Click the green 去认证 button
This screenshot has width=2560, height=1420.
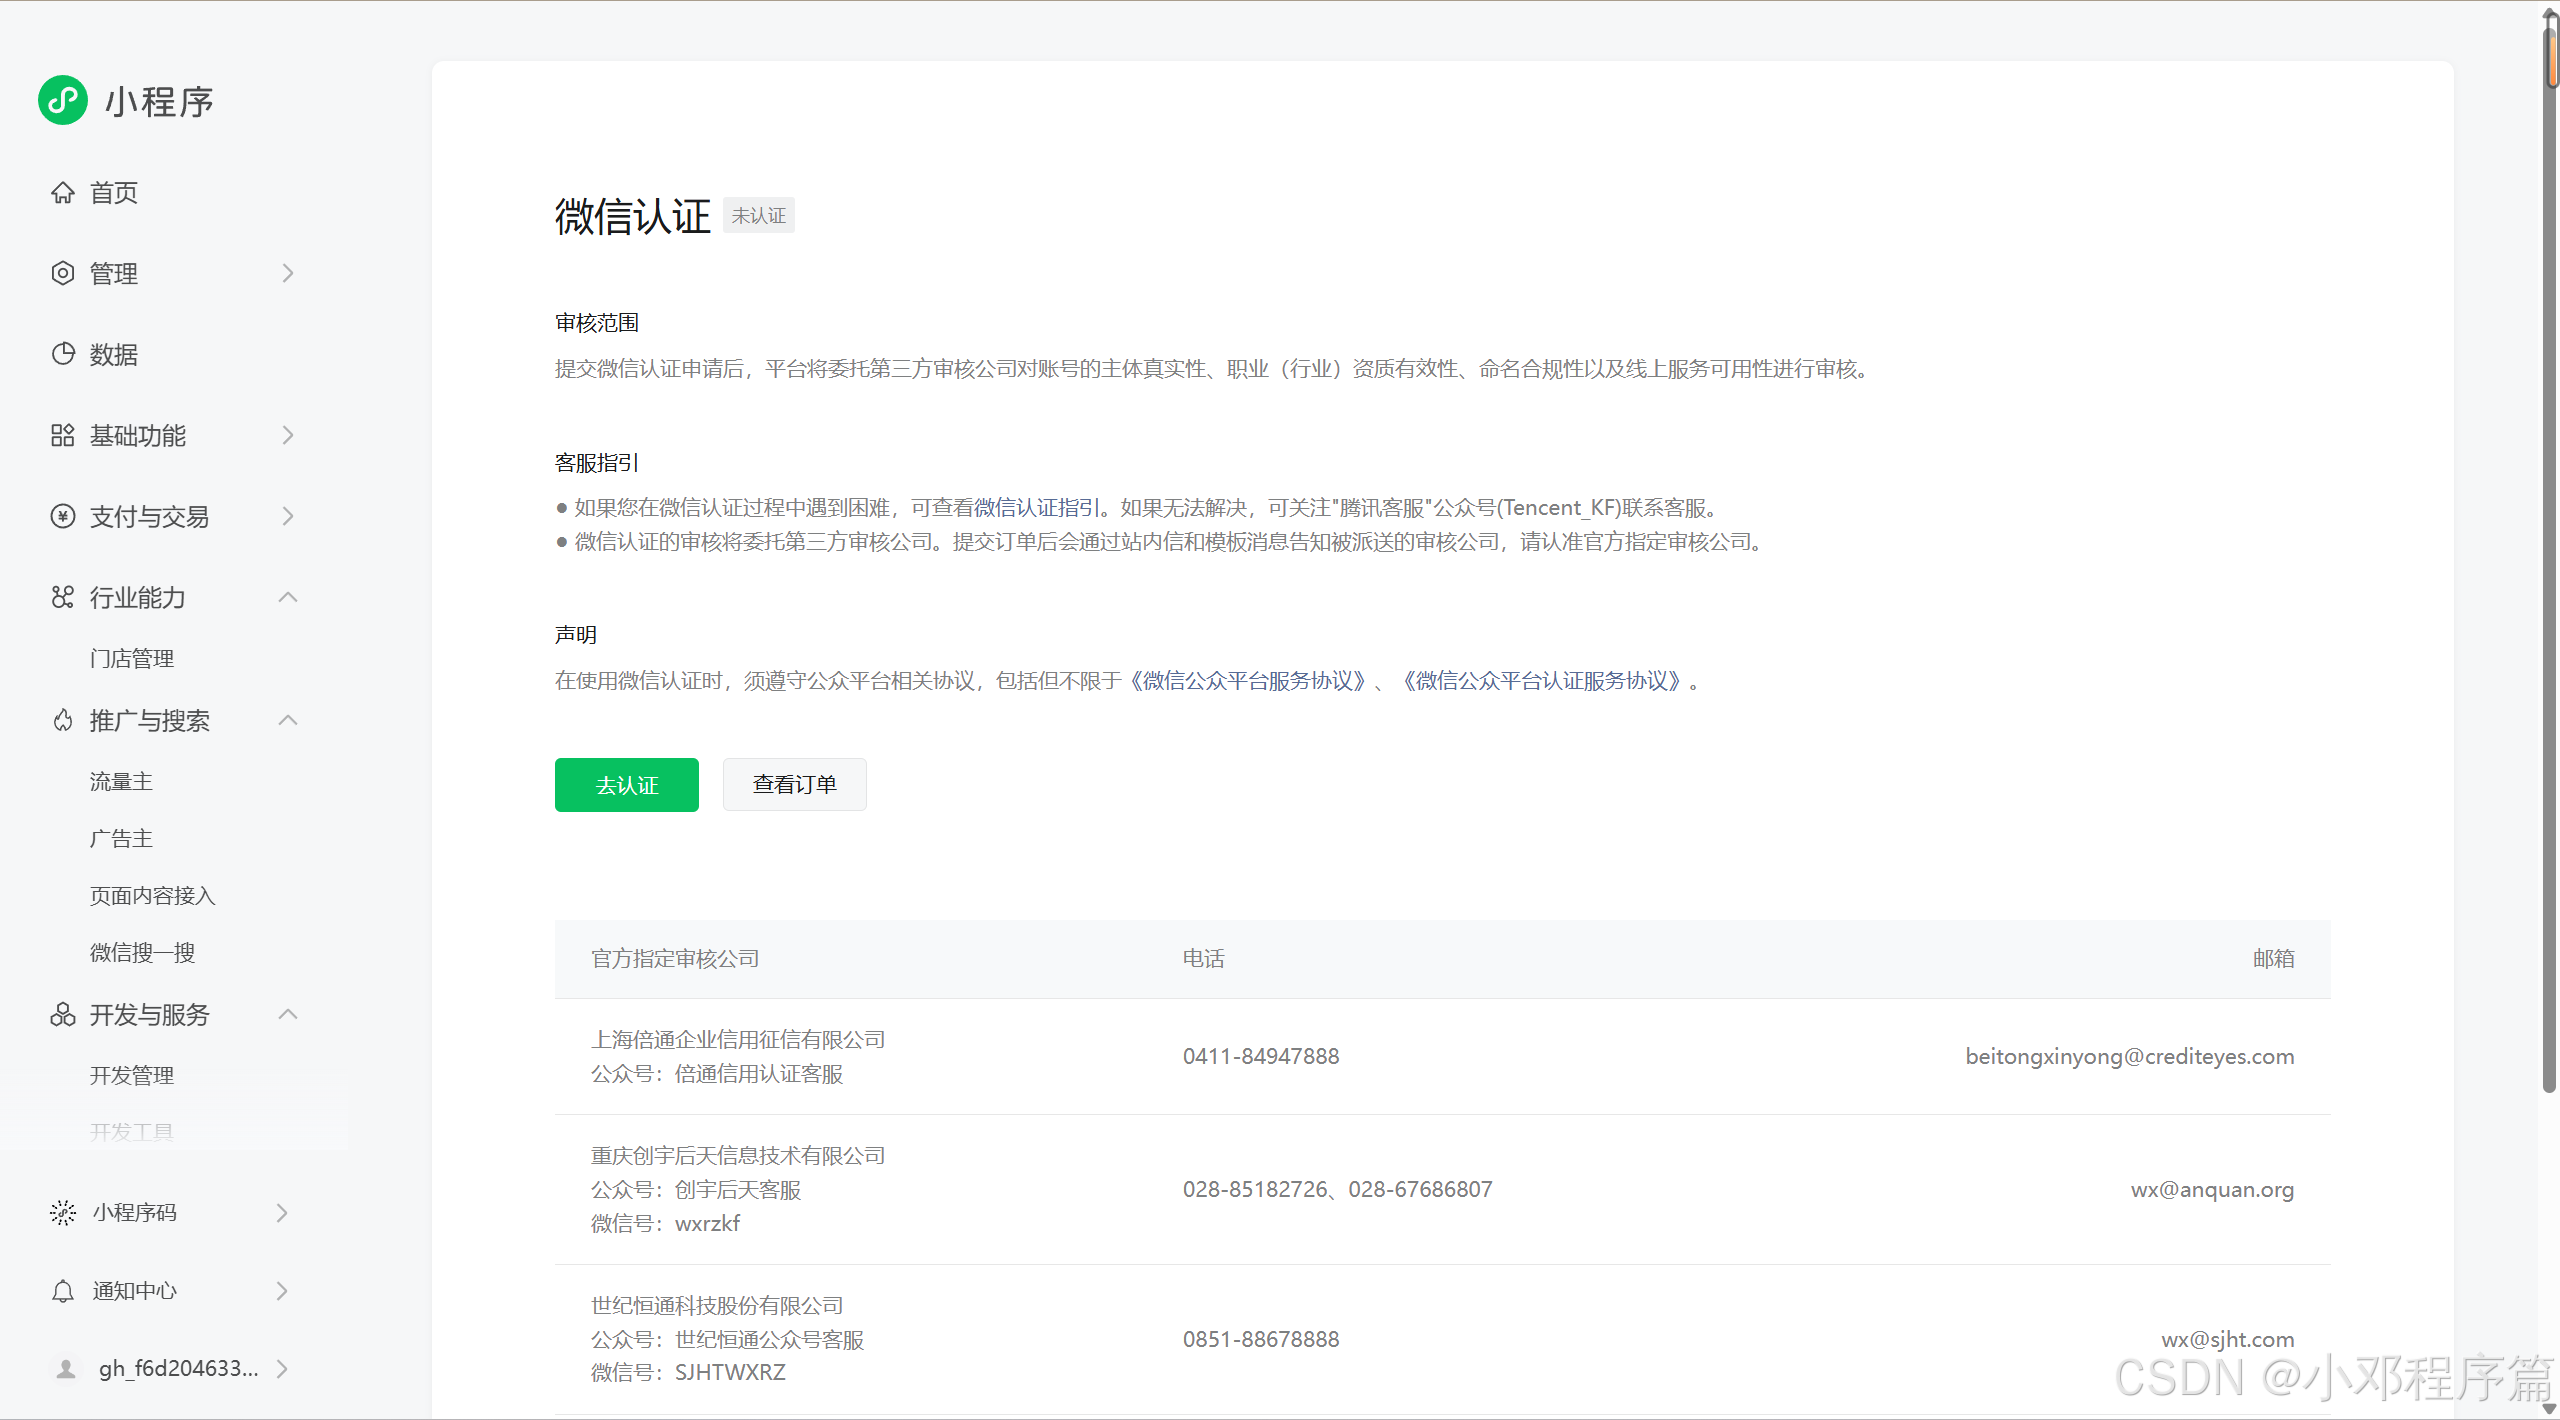[627, 785]
